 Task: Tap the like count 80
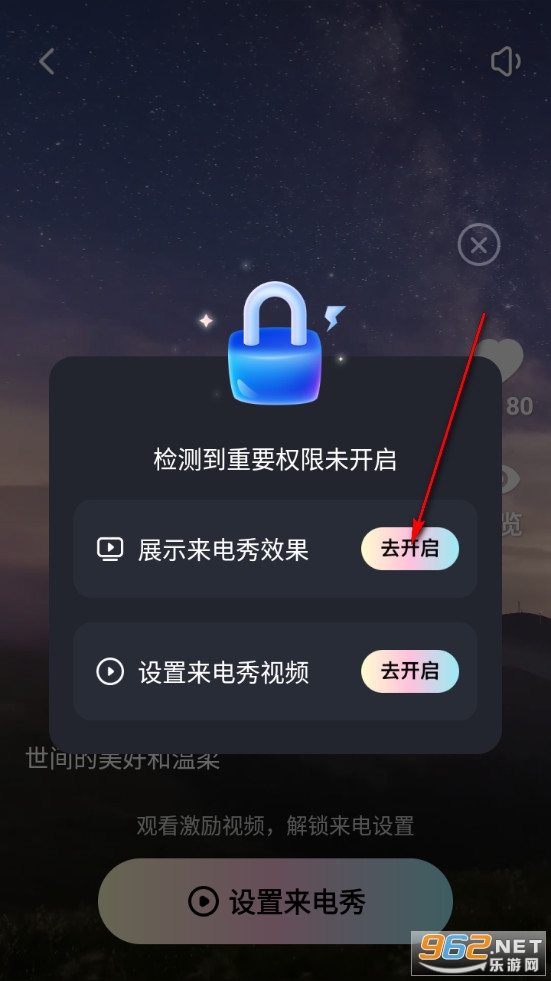tap(519, 407)
